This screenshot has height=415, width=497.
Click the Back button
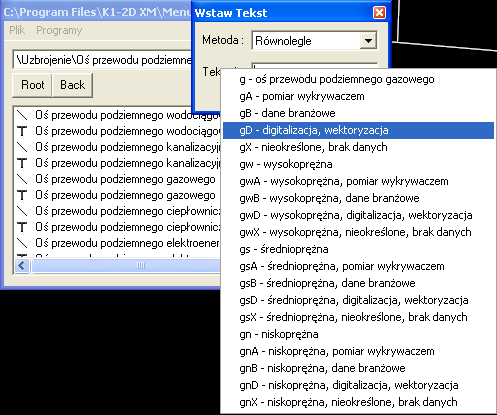(72, 85)
